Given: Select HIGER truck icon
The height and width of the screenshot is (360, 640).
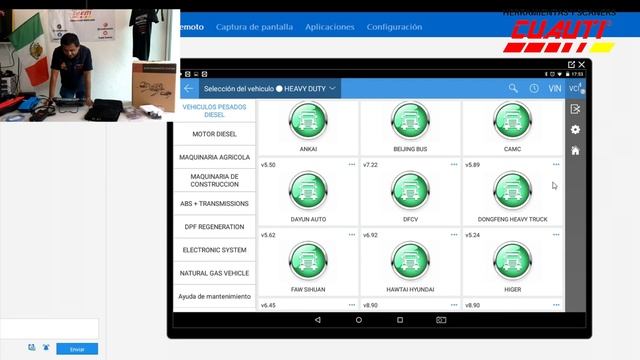Looking at the screenshot, I should click(512, 261).
